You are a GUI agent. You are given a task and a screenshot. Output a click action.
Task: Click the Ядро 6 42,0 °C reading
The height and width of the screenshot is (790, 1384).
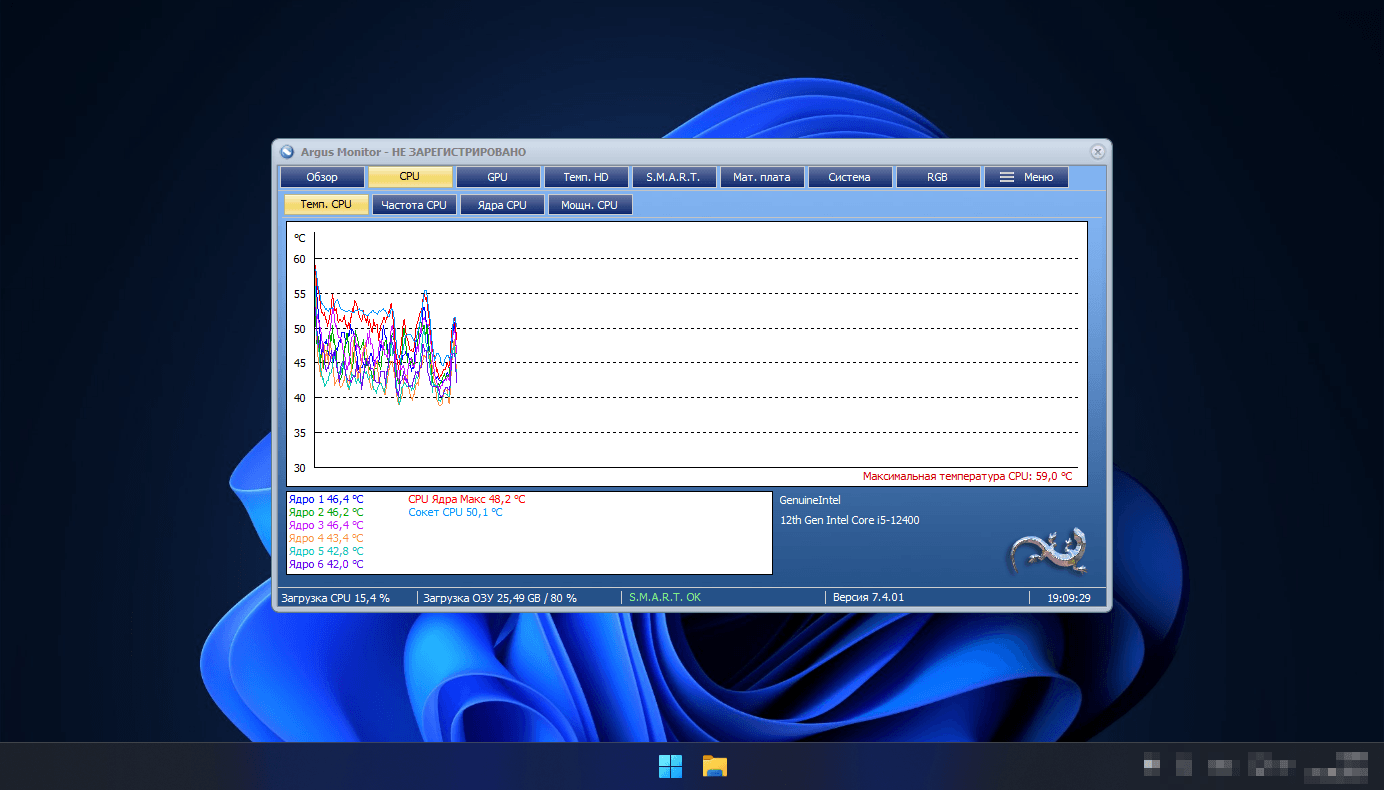pyautogui.click(x=326, y=564)
